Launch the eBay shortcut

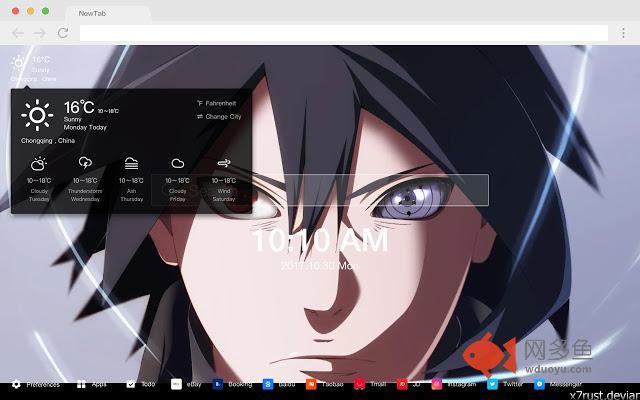pyautogui.click(x=186, y=384)
